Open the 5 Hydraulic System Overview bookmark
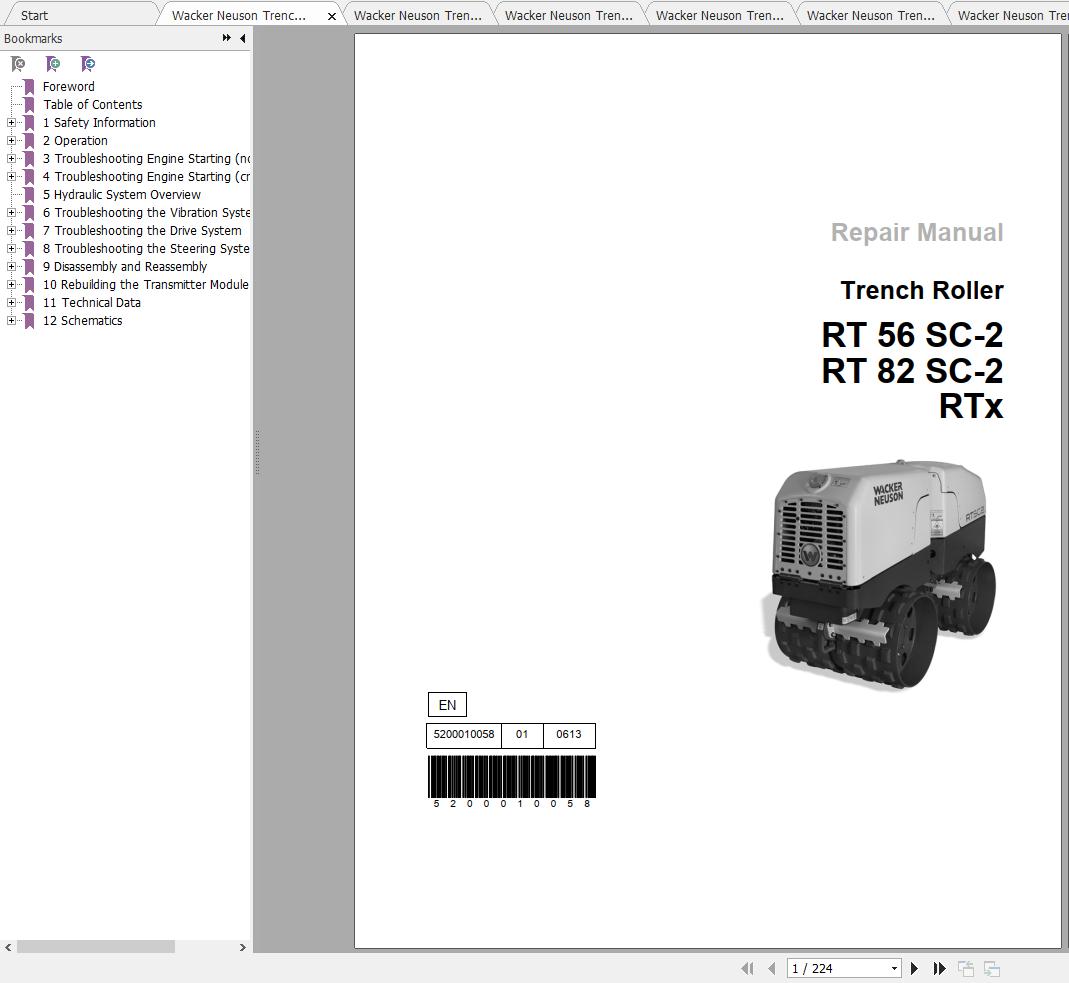 coord(121,194)
